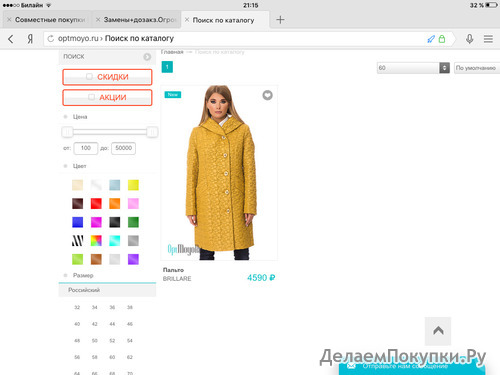The image size is (500, 375).
Task: Tap the scroll-to-top arrow button
Action: (x=438, y=331)
